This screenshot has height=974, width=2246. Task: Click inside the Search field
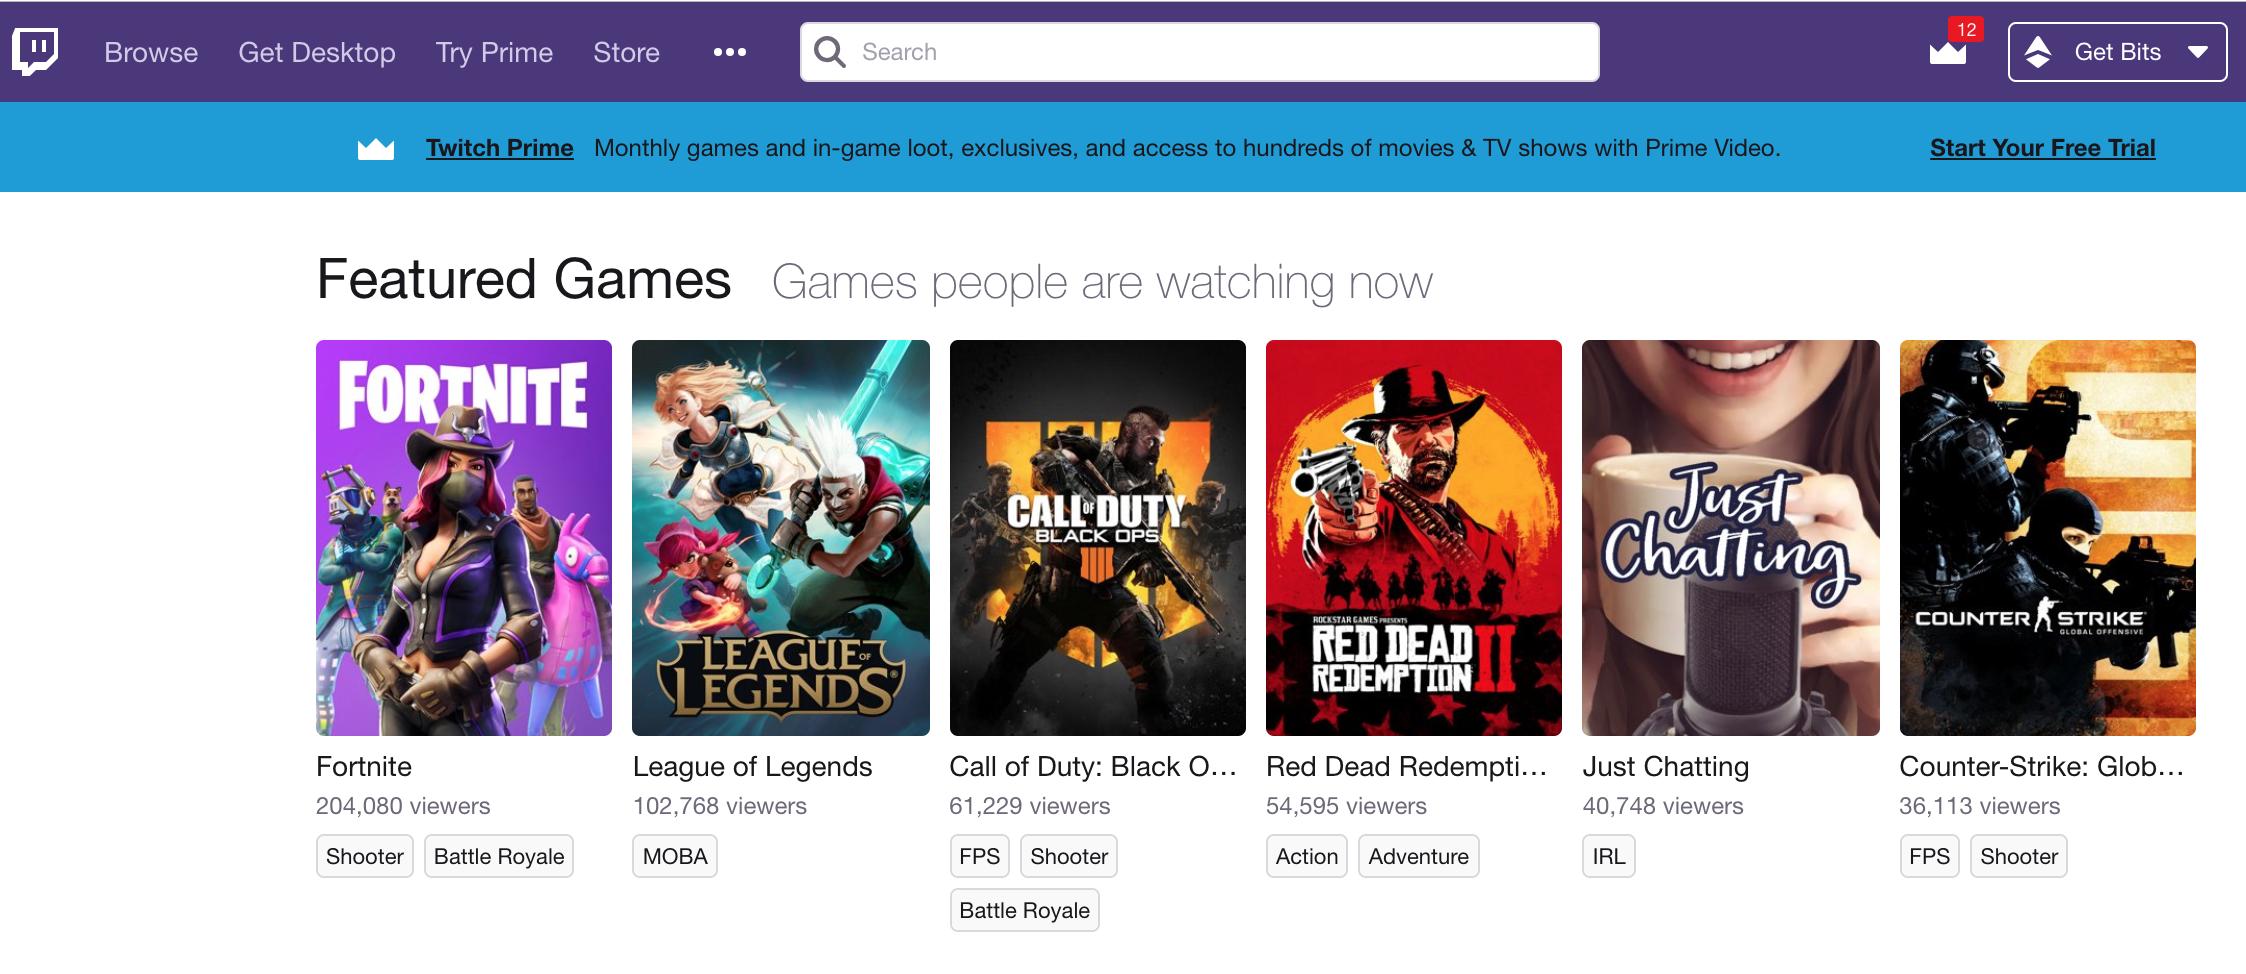(x=1199, y=52)
